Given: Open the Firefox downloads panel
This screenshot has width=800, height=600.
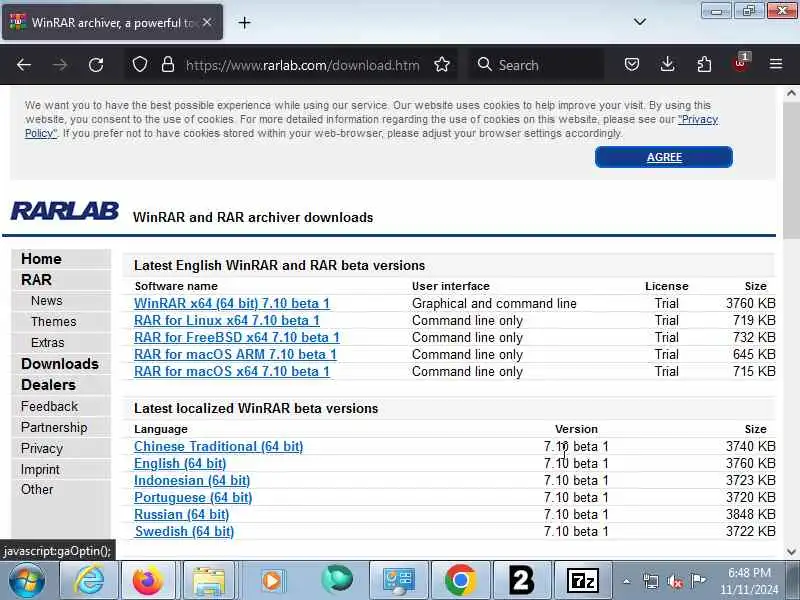Looking at the screenshot, I should click(x=667, y=64).
